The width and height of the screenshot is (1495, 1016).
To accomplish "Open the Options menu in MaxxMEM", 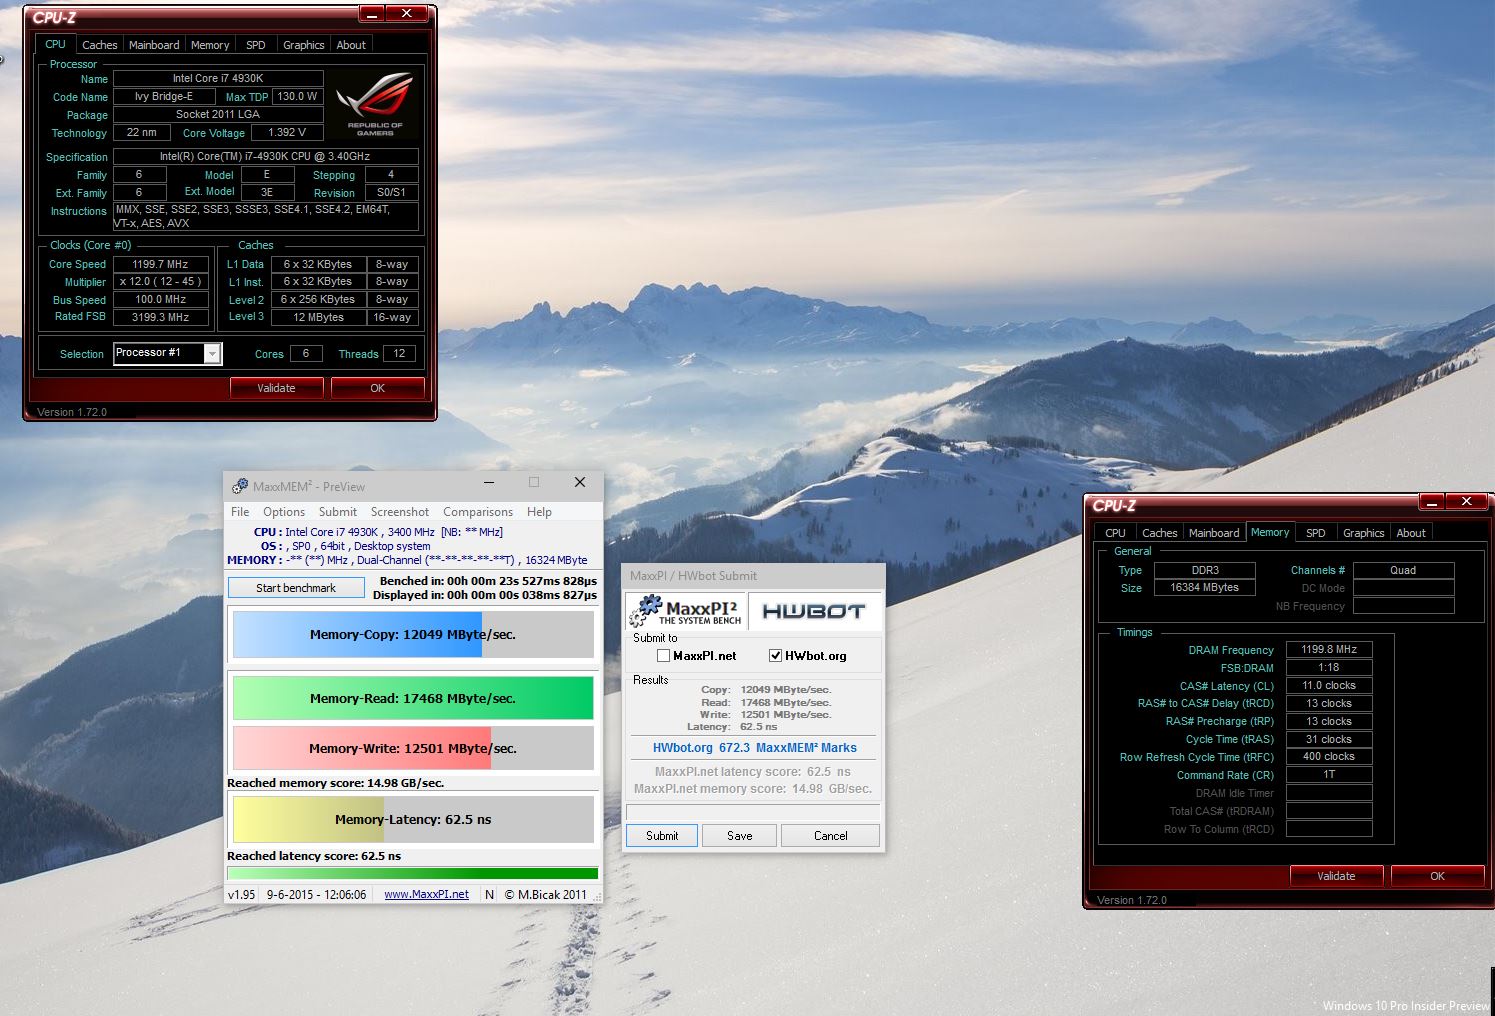I will coord(284,512).
